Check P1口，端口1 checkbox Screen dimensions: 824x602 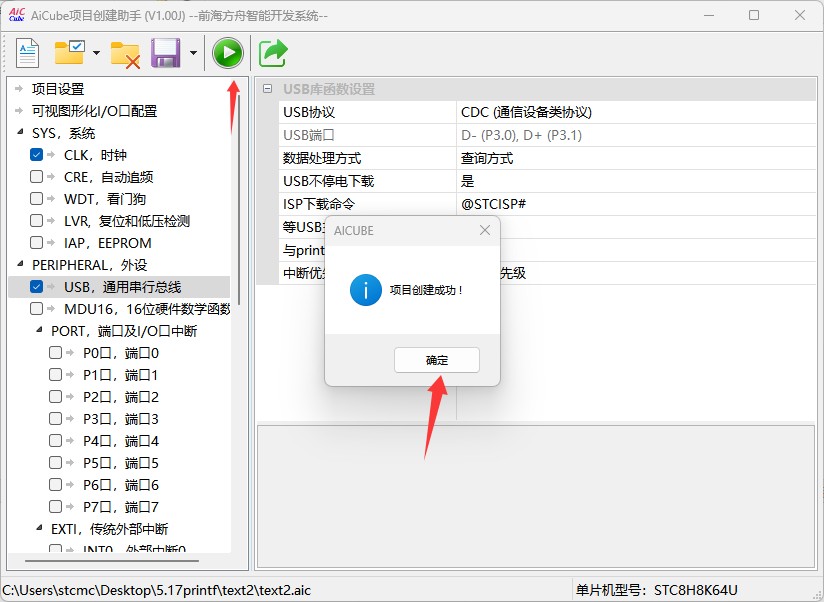[55, 375]
